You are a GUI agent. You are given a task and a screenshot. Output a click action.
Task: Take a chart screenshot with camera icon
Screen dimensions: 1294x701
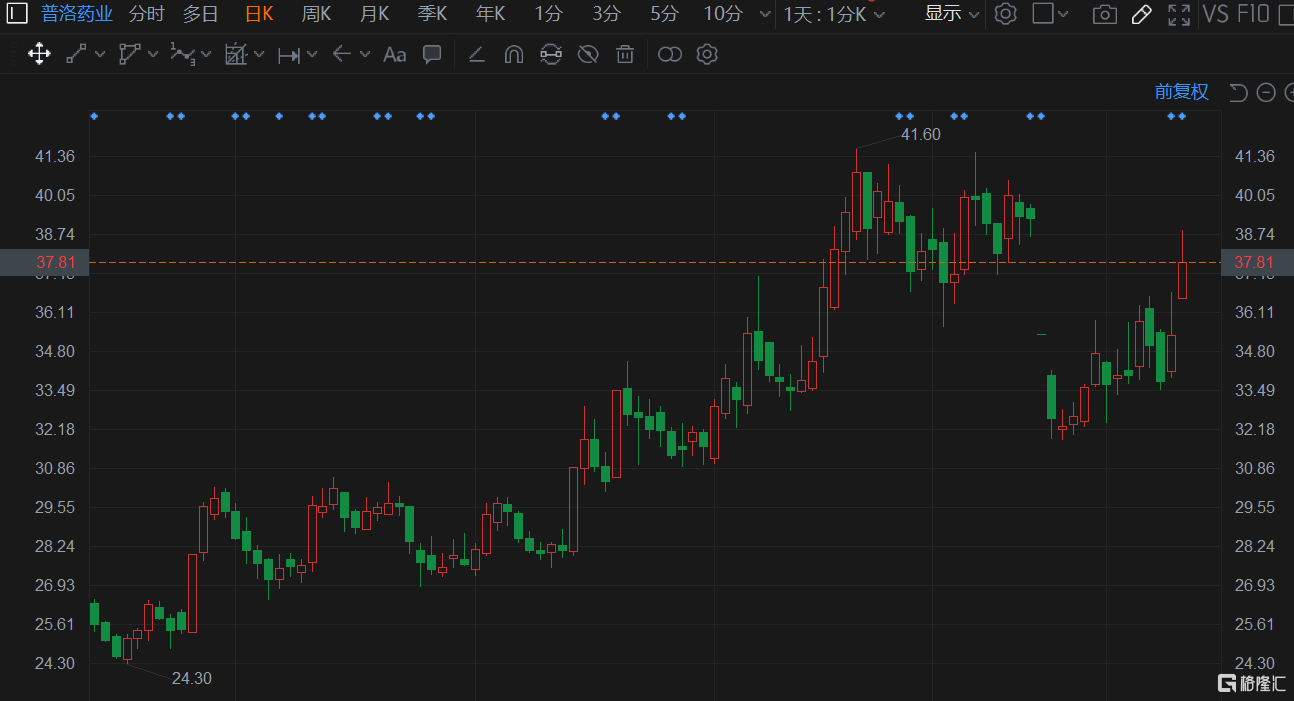click(1104, 14)
